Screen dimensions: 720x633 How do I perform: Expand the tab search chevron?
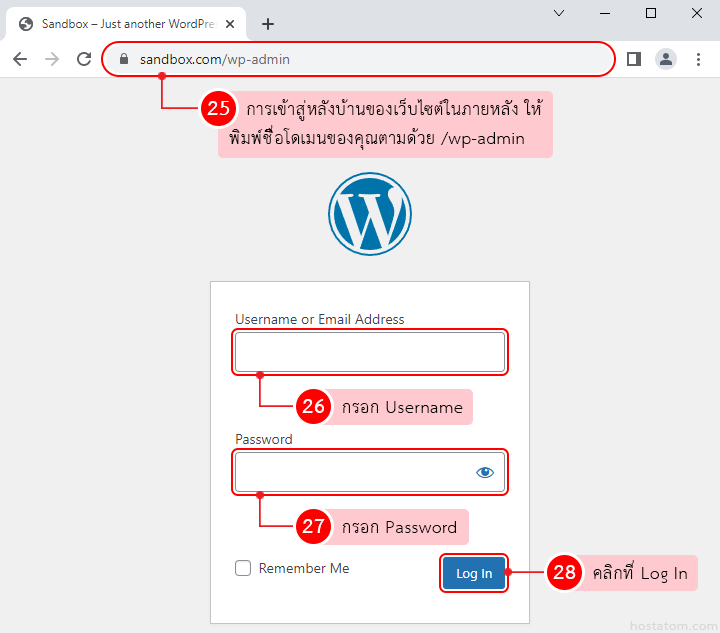559,13
